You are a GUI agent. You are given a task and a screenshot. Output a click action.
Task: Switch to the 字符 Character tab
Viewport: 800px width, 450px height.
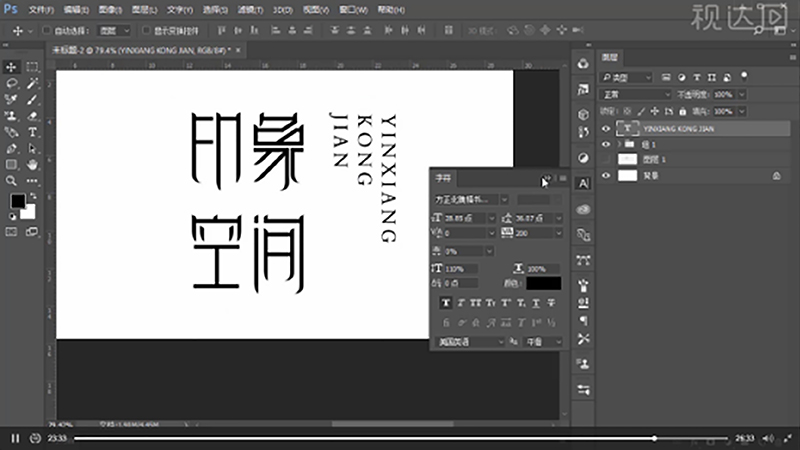click(443, 178)
